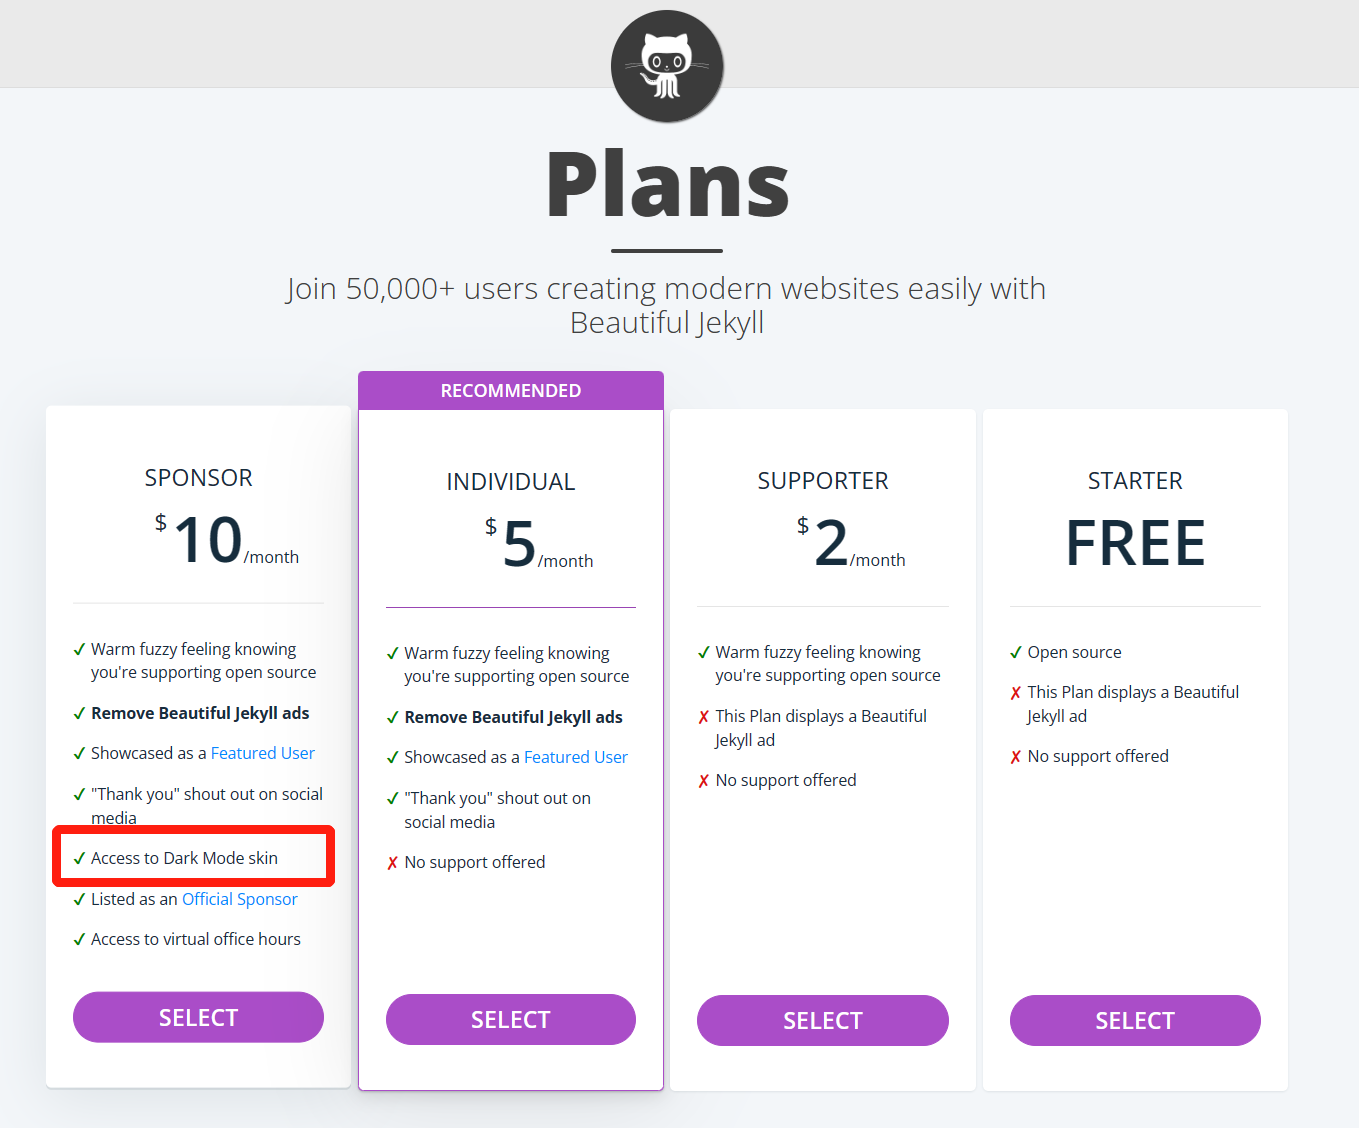Click the red X beside Individual No support offered
The image size is (1359, 1128).
392,863
